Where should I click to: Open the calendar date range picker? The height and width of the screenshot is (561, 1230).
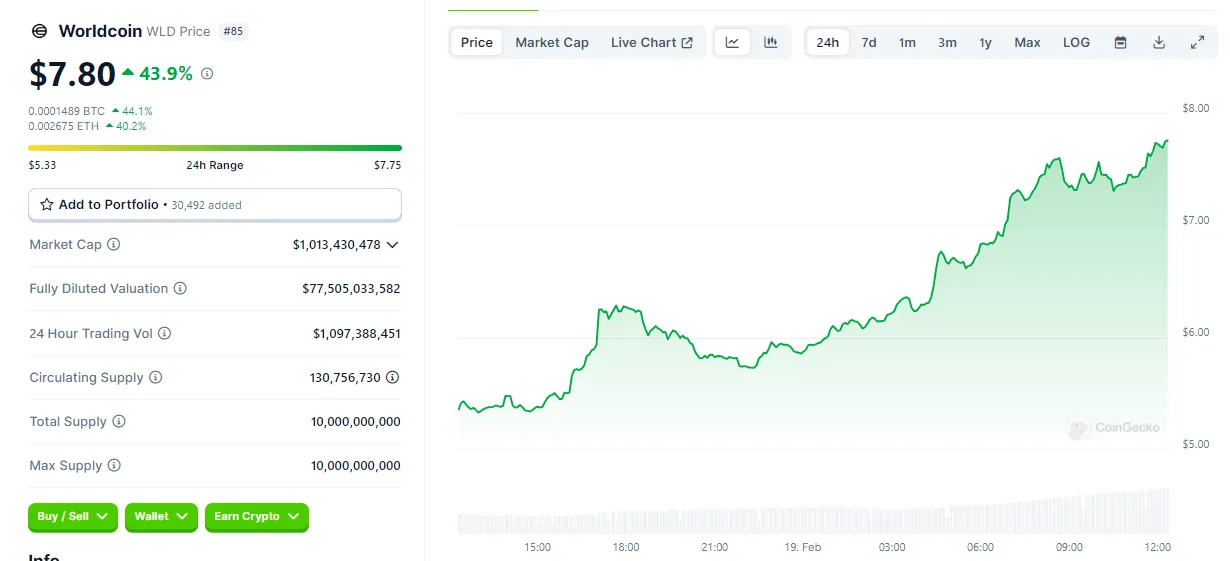pyautogui.click(x=1120, y=42)
